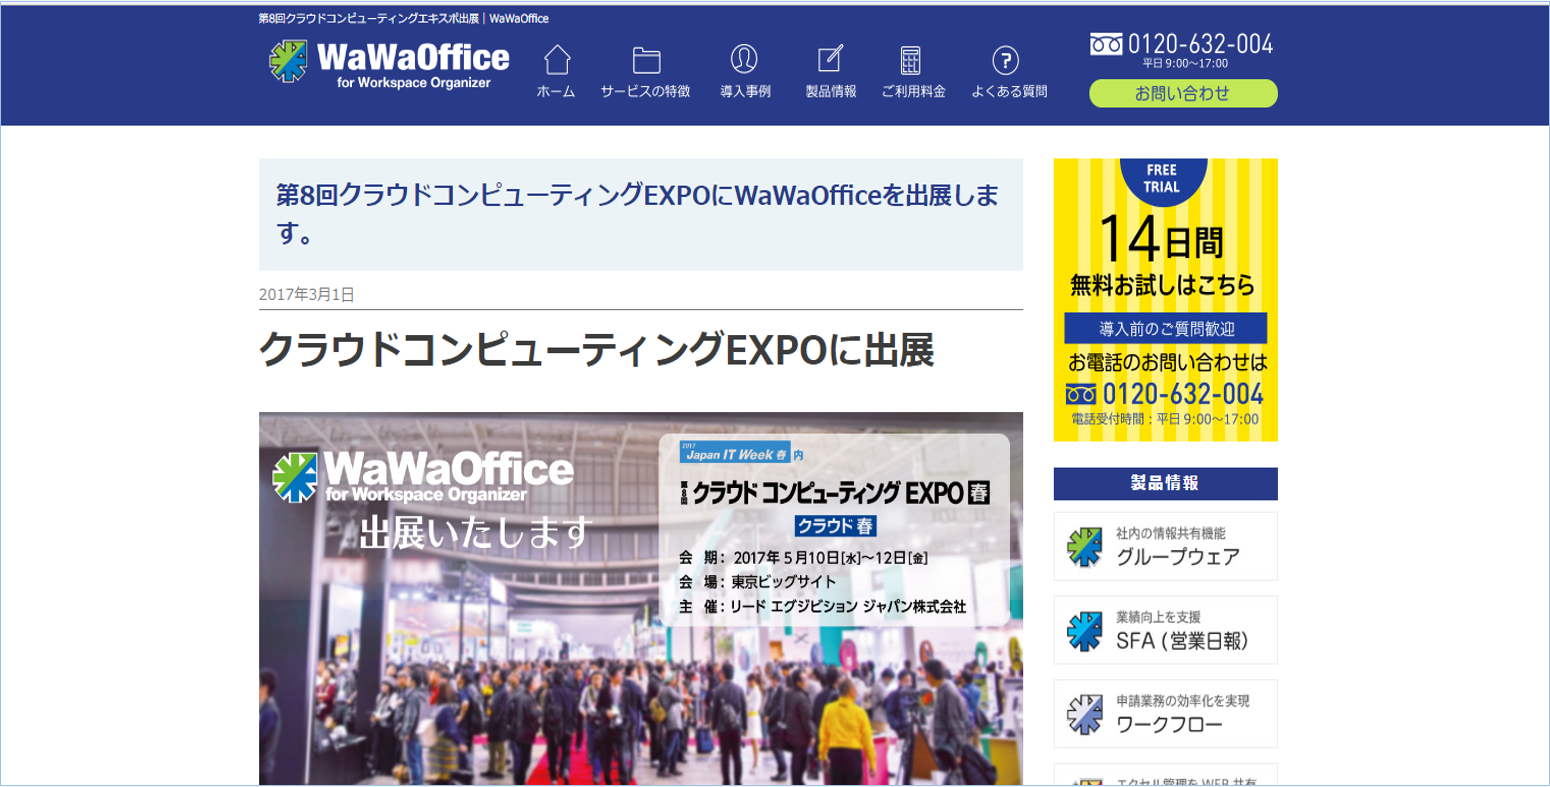Click 会期 2017年5月10日 date line
This screenshot has width=1550, height=787.
coord(803,558)
